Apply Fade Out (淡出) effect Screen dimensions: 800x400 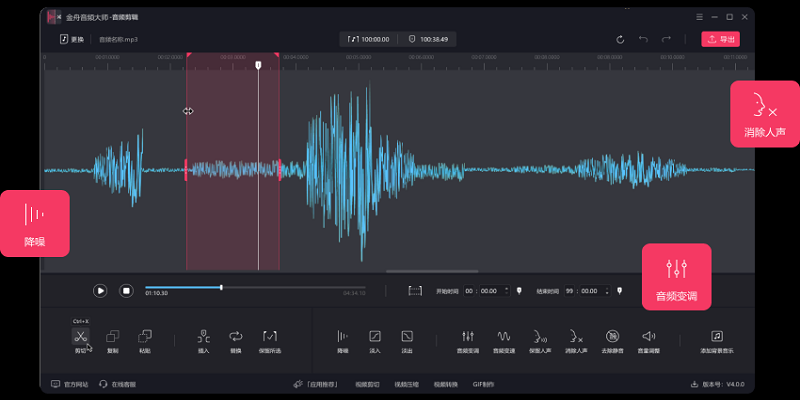pyautogui.click(x=407, y=337)
